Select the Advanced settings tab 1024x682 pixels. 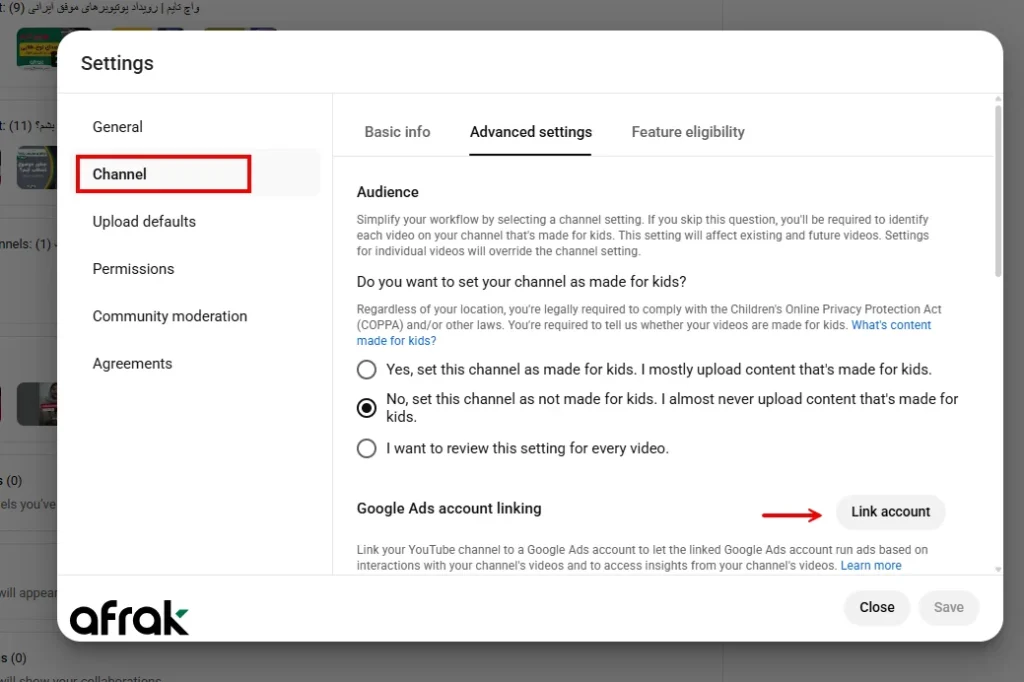(x=531, y=132)
